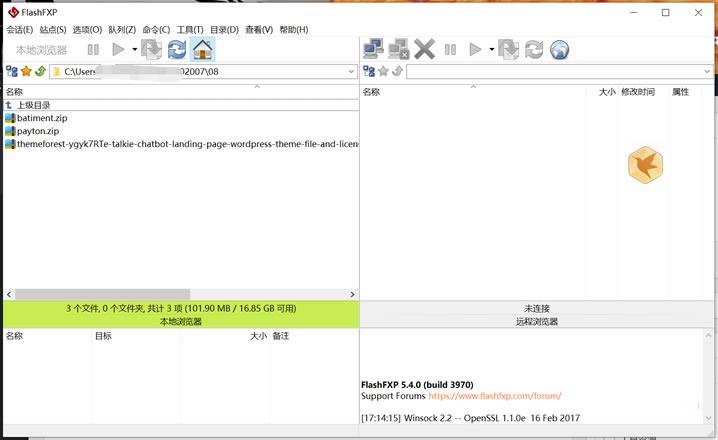The height and width of the screenshot is (440, 718).
Task: Click the remote pane play transfer button
Action: point(475,49)
